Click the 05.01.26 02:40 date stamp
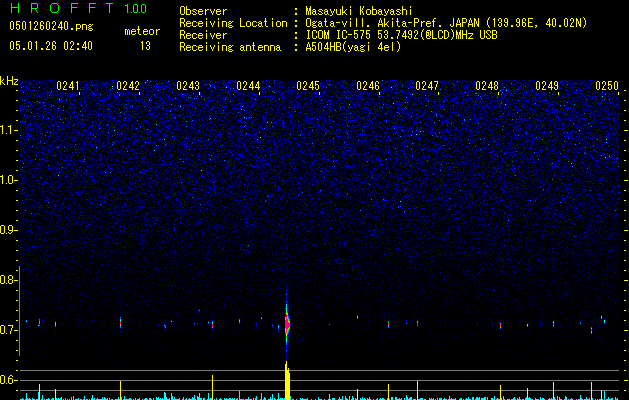This screenshot has width=629, height=400. tap(51, 46)
